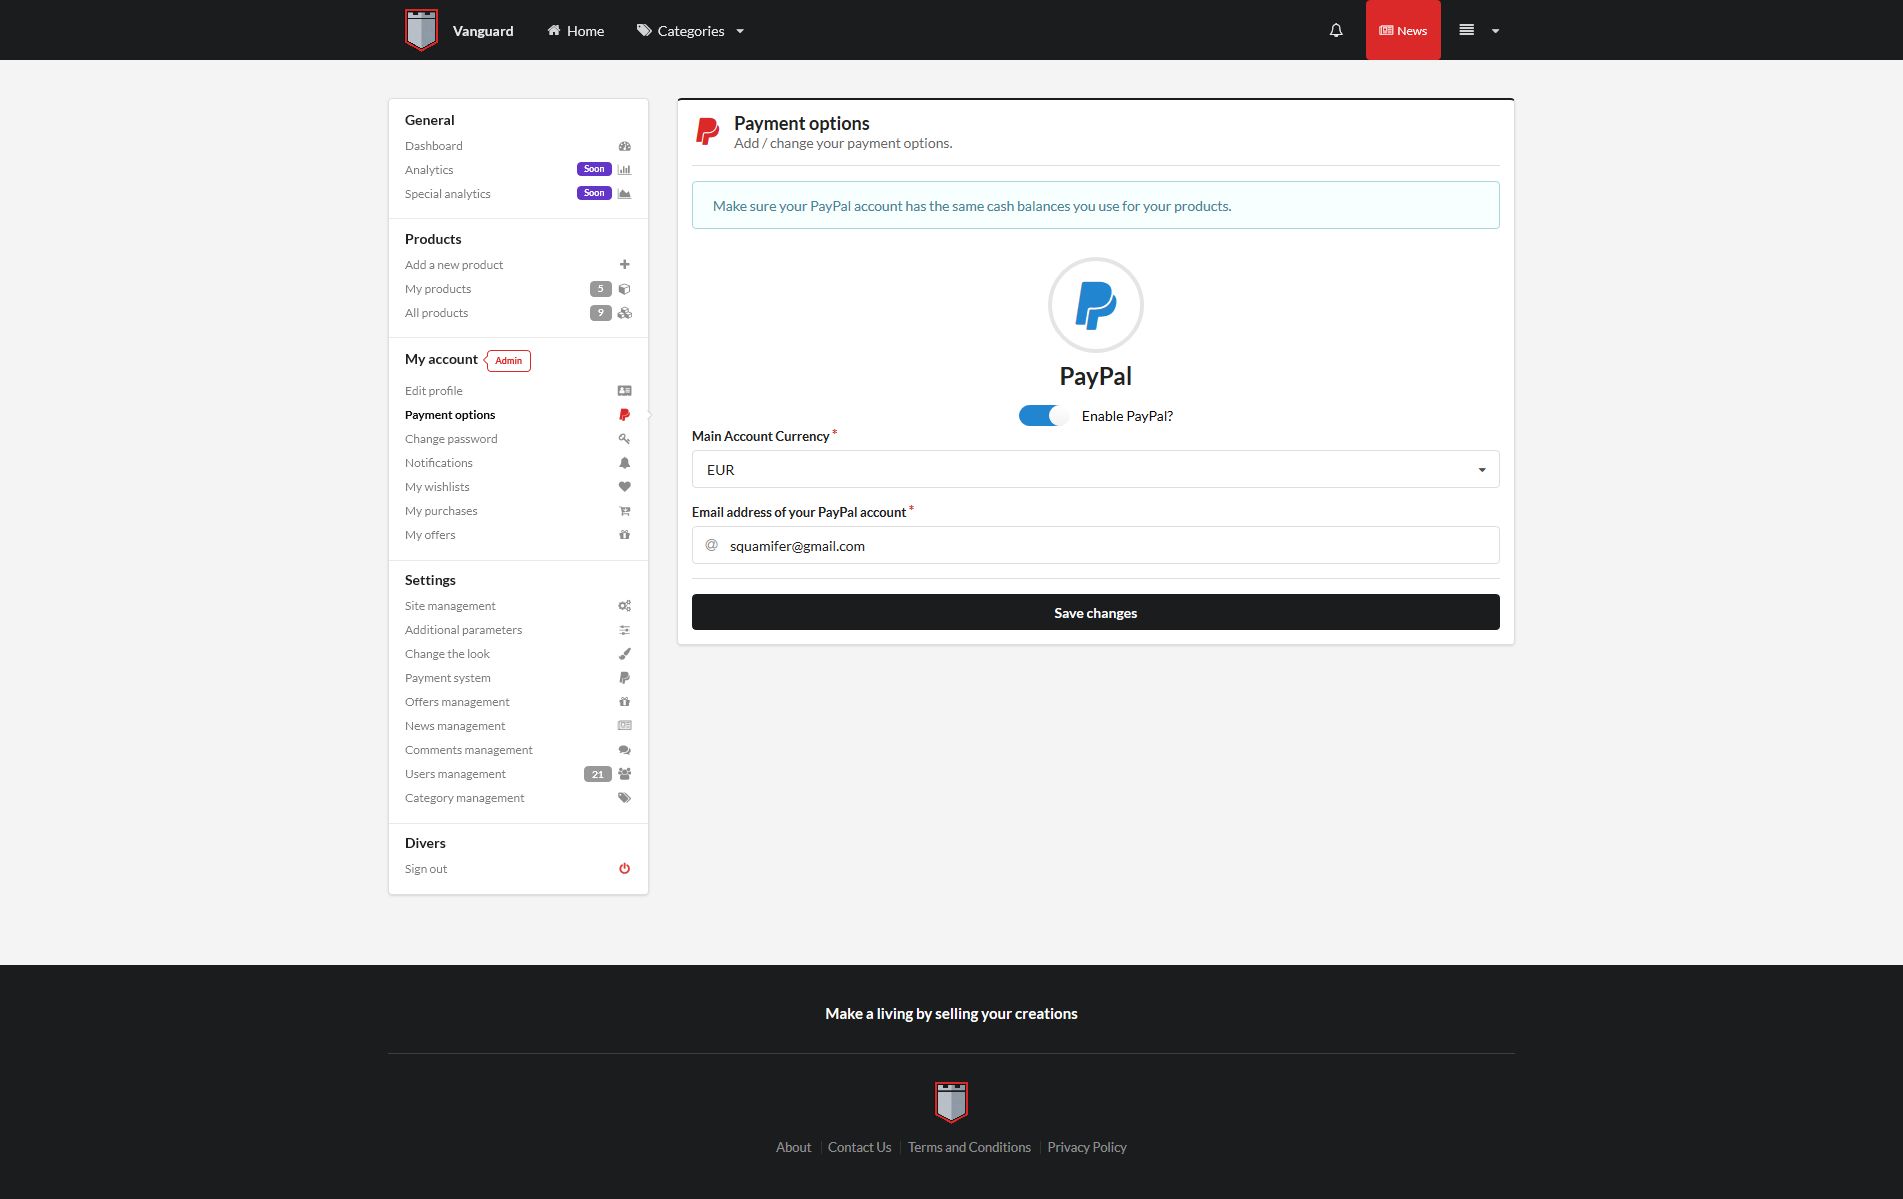Click the cart icon beside My purchases

tap(624, 511)
